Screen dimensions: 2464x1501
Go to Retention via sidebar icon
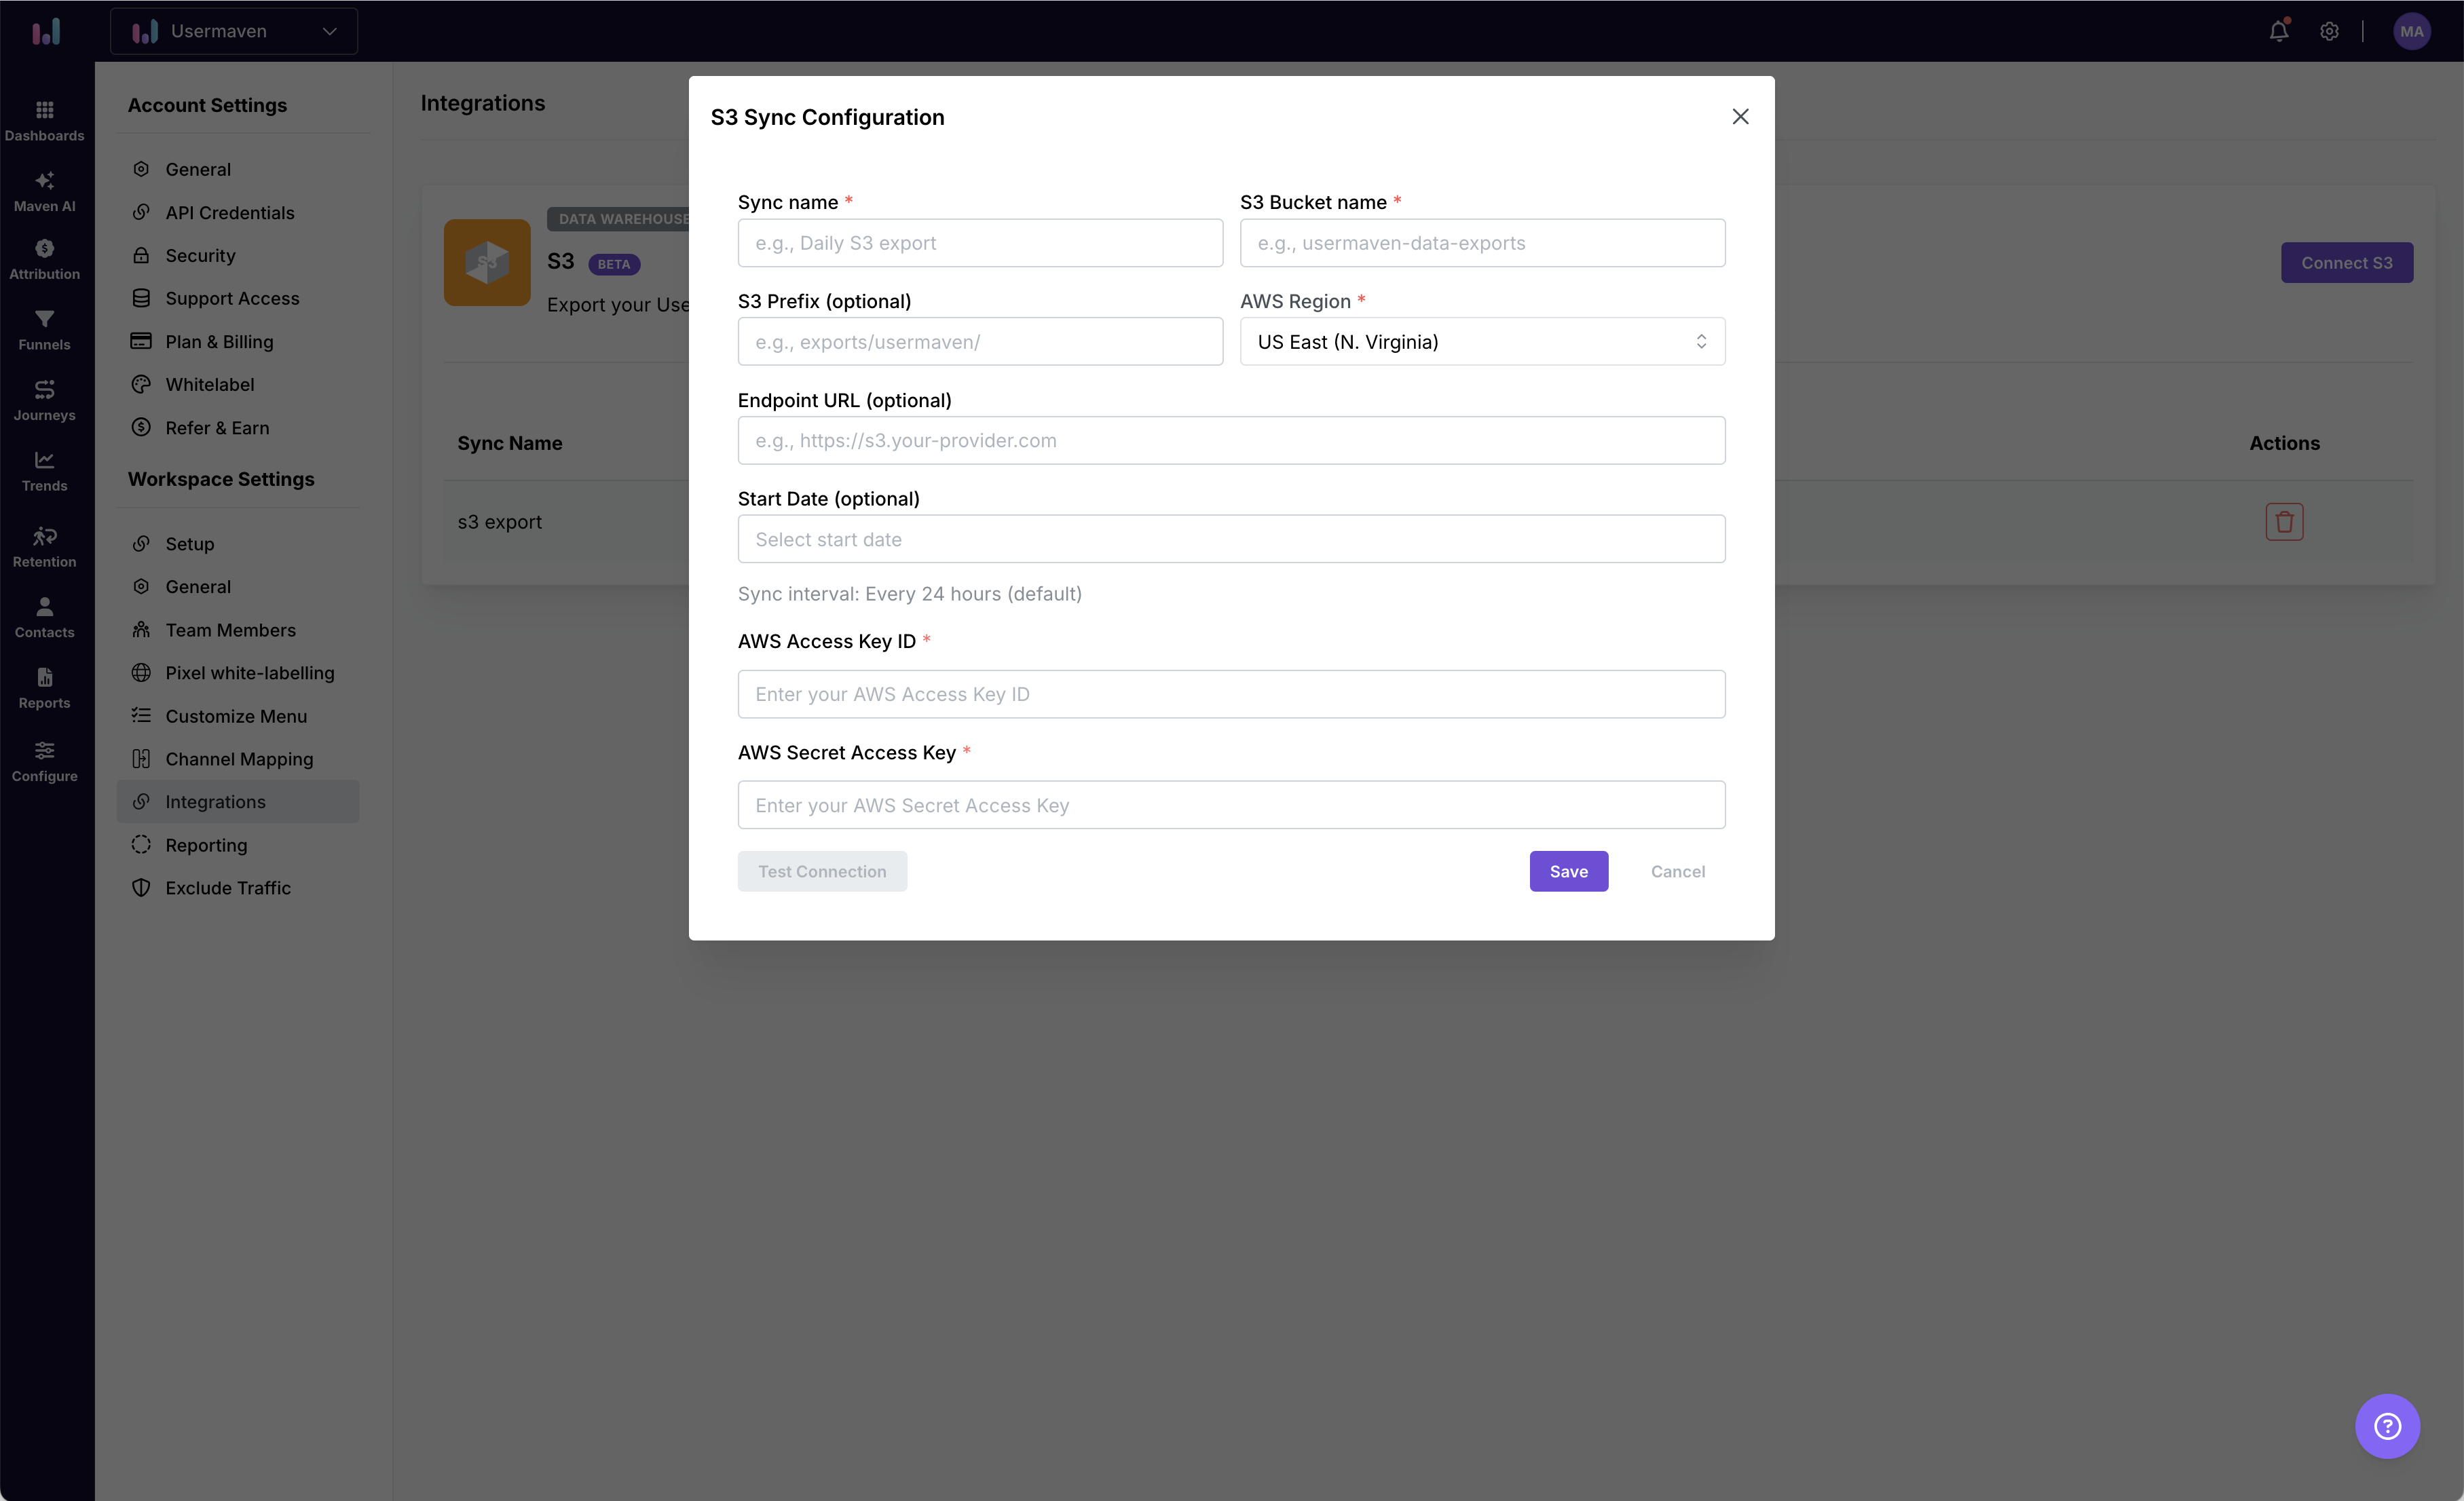pyautogui.click(x=44, y=546)
